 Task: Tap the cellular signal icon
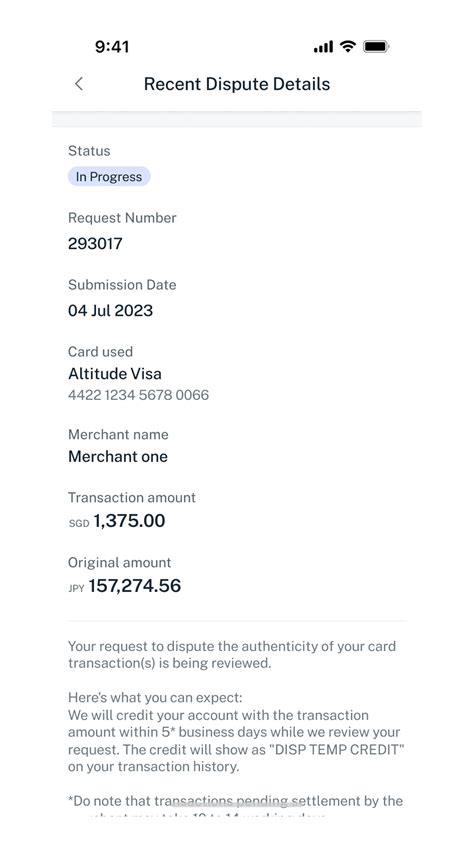pos(323,47)
